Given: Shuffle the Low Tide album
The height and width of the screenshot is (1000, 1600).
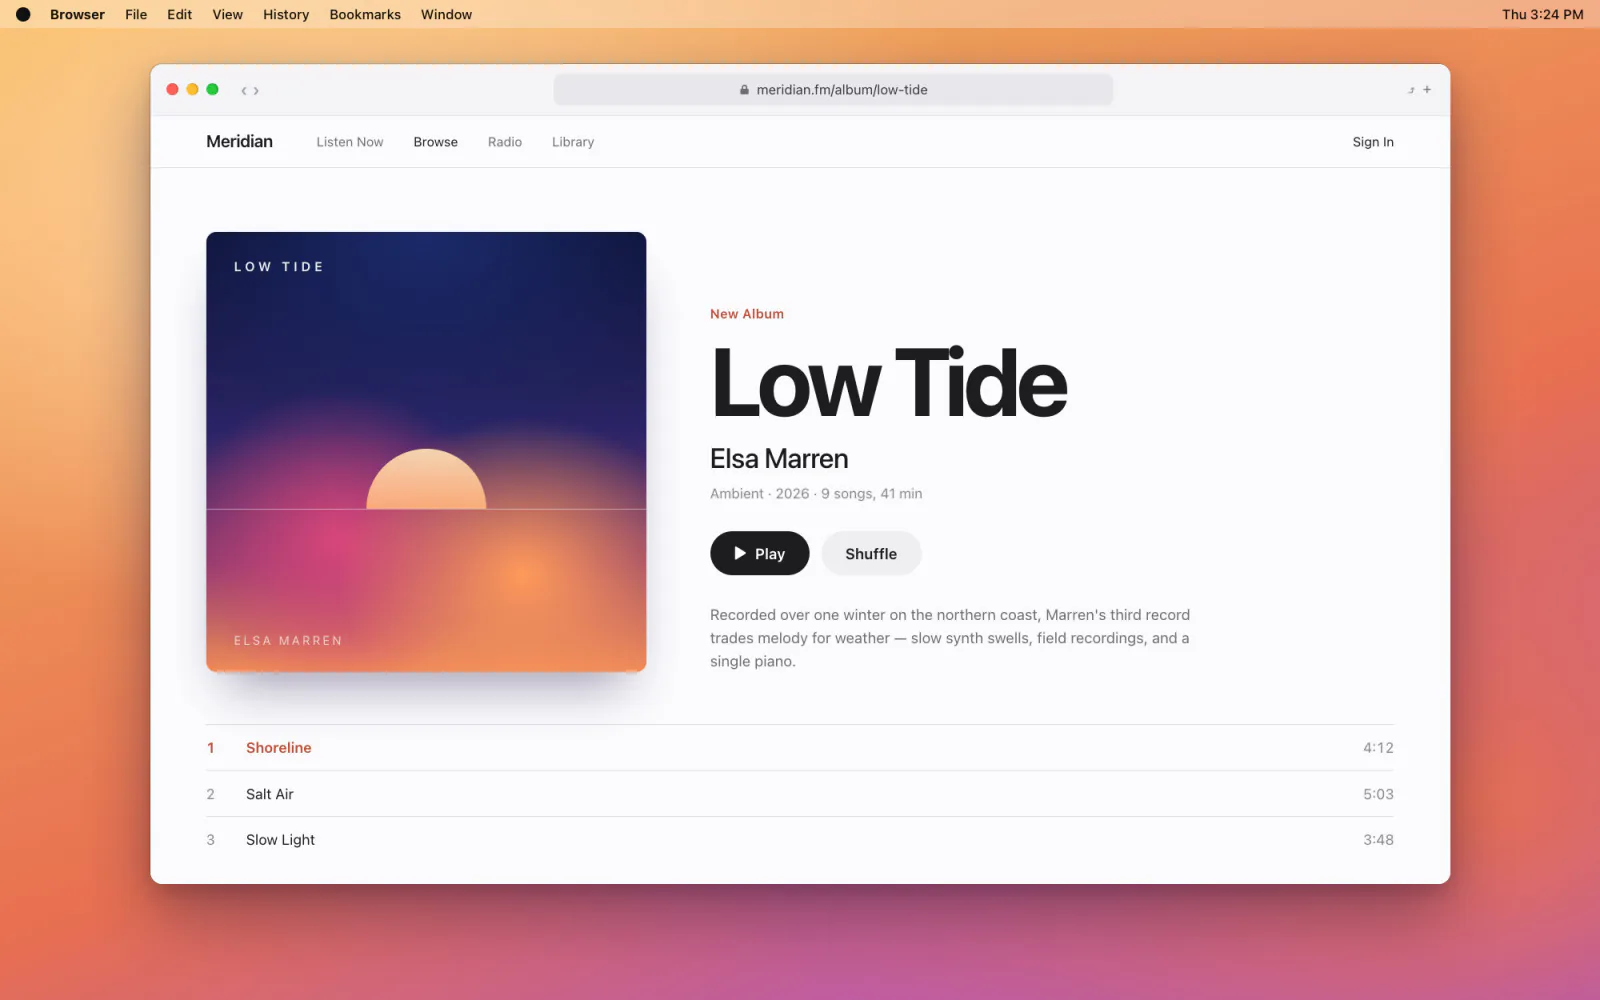Looking at the screenshot, I should point(871,553).
